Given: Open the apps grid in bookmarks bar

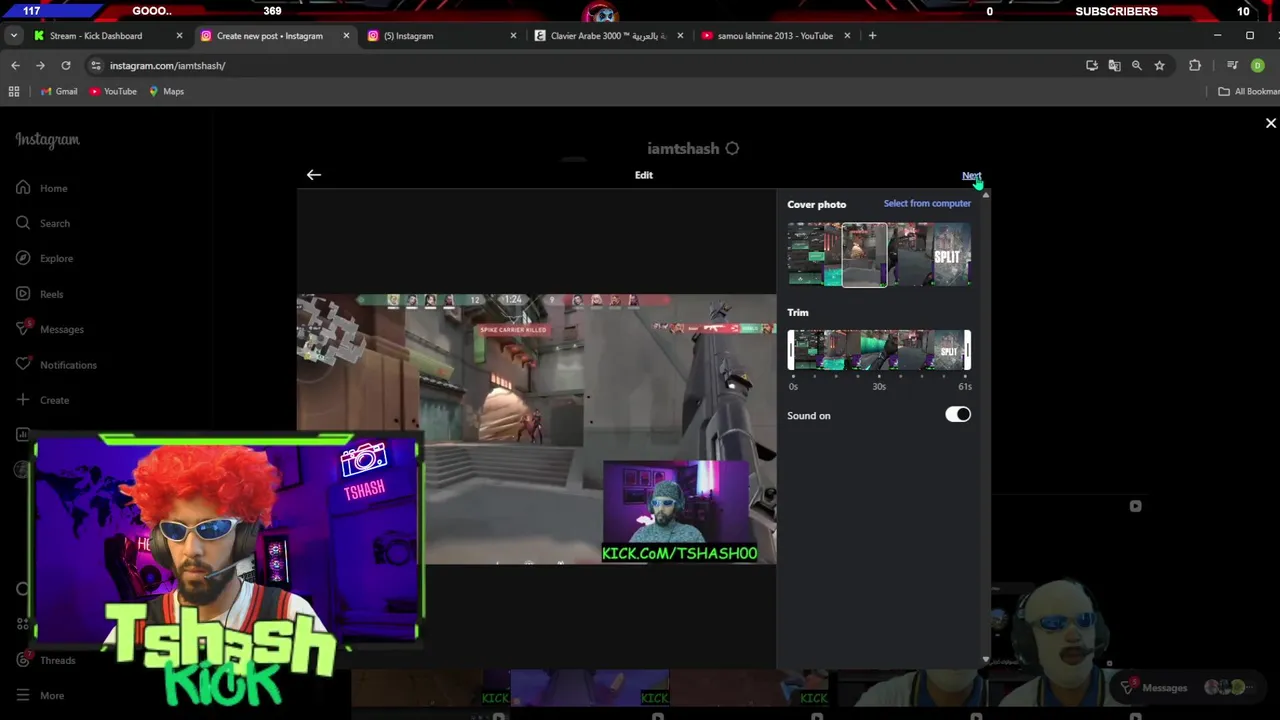Looking at the screenshot, I should [14, 91].
